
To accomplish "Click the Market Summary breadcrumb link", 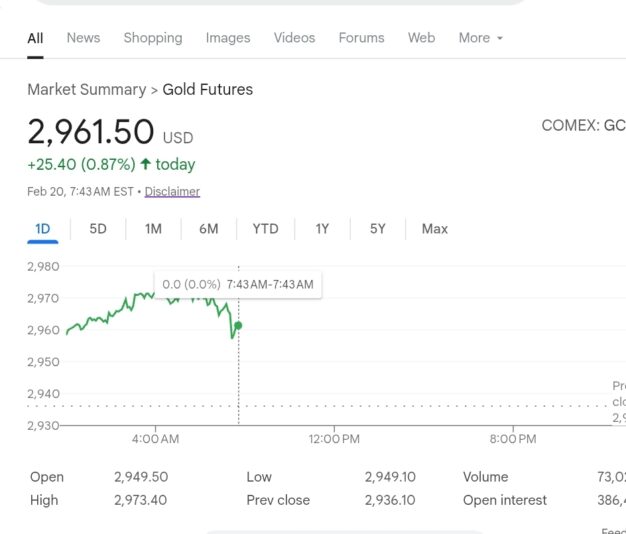I will coord(86,89).
